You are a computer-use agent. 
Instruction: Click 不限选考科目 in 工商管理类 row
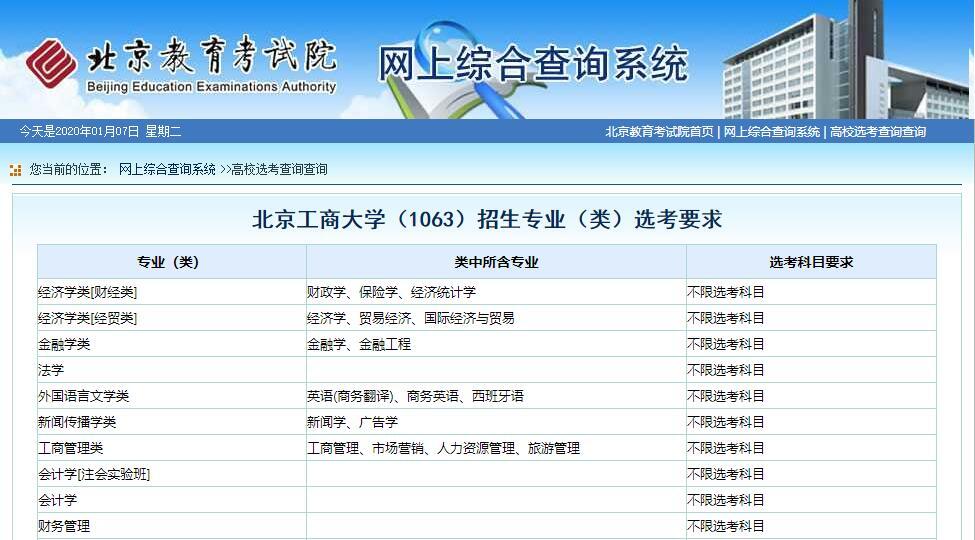pos(811,449)
